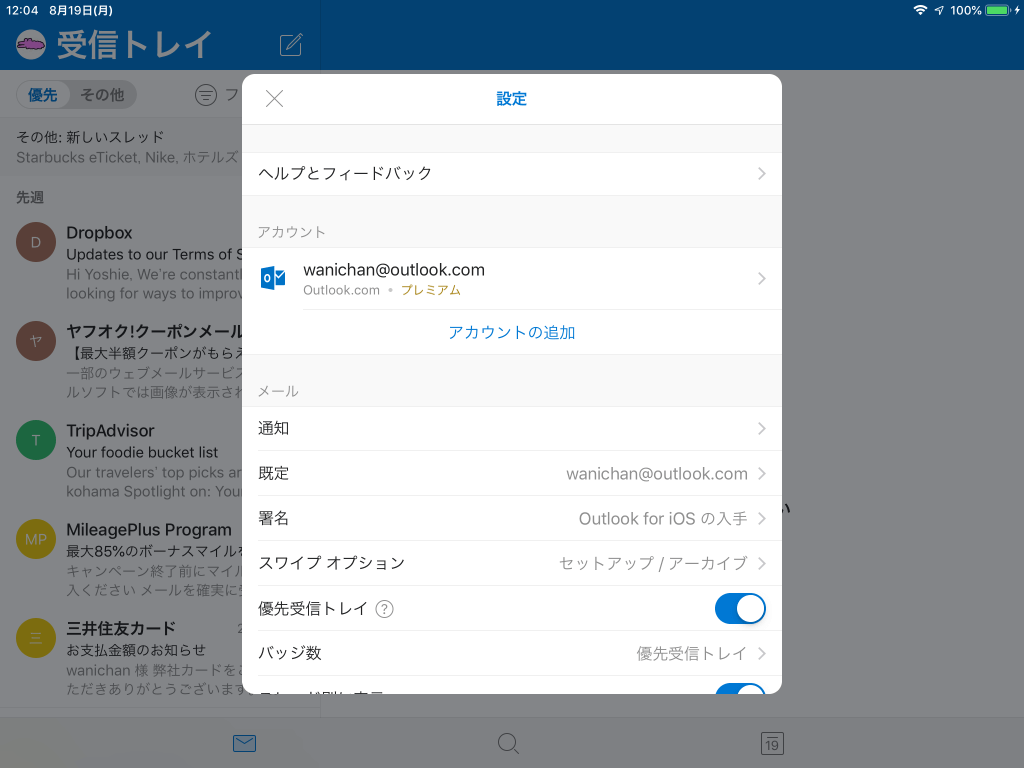The image size is (1024, 768).
Task: Open TripAdvisor foodie bucket list email
Action: point(121,460)
